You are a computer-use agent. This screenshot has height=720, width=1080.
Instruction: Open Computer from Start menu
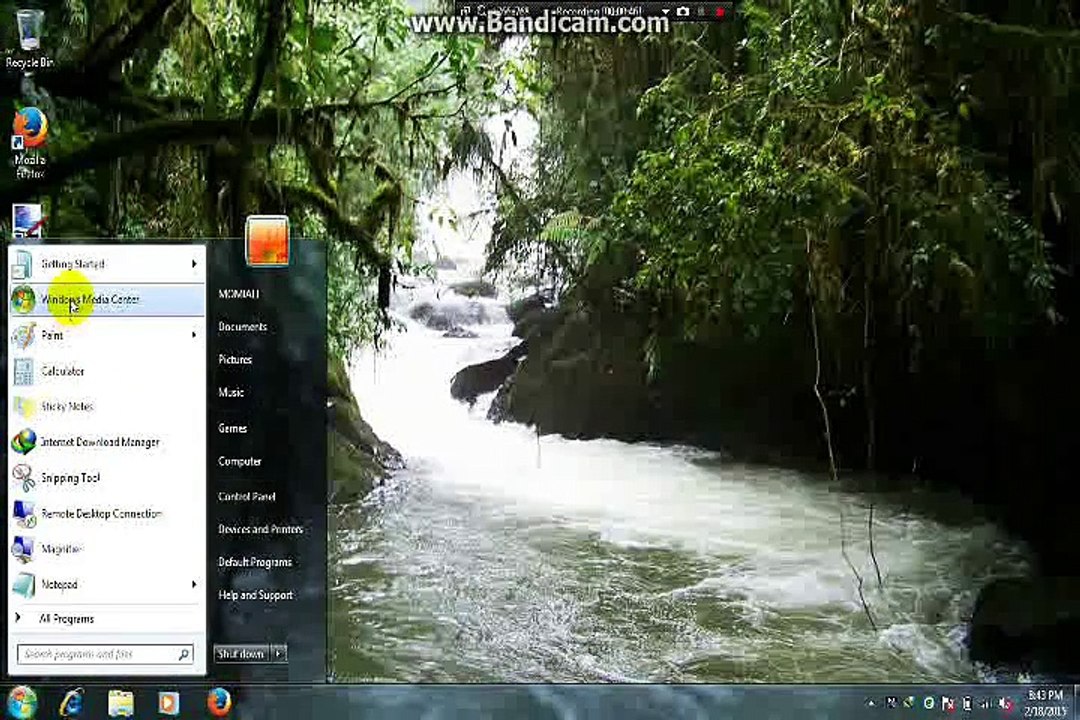pyautogui.click(x=240, y=462)
